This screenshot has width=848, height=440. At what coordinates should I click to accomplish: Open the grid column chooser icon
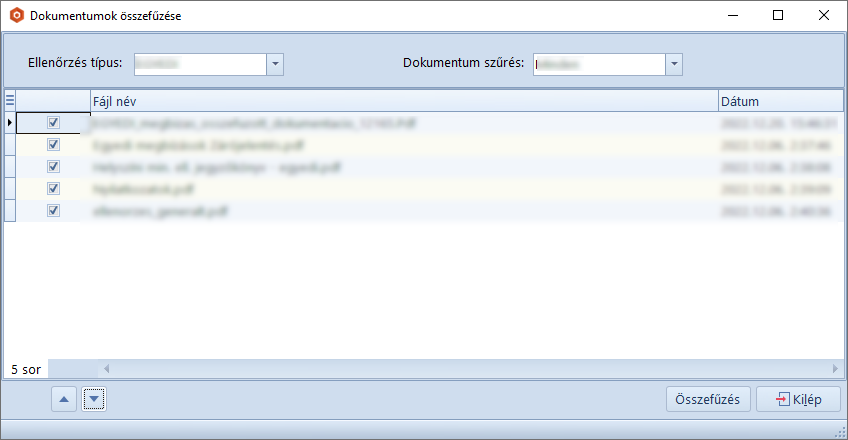[x=10, y=100]
